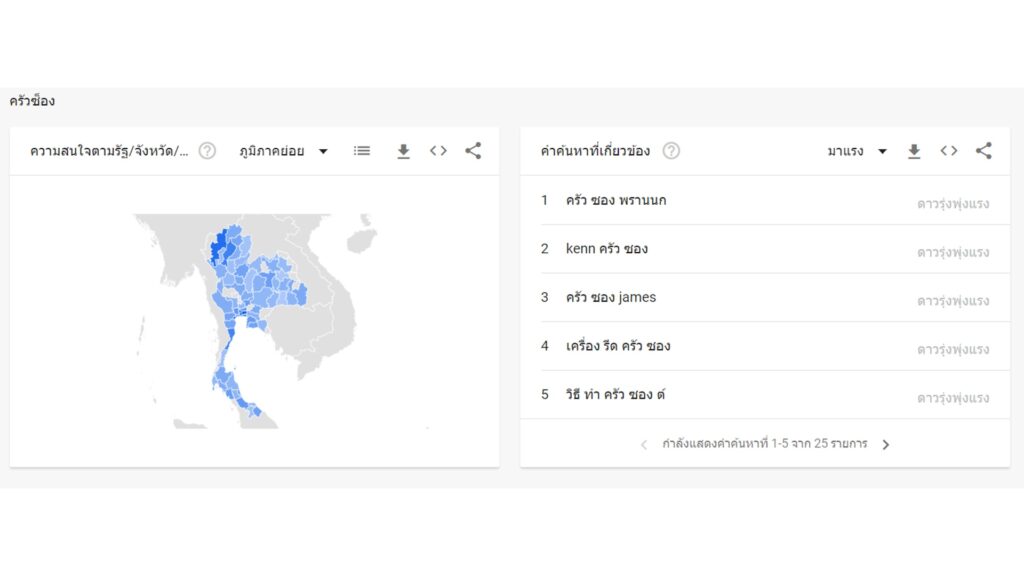Viewport: 1024px width, 576px height.
Task: Open the ภูมิภาคย่อย subregion dropdown
Action: [x=284, y=151]
